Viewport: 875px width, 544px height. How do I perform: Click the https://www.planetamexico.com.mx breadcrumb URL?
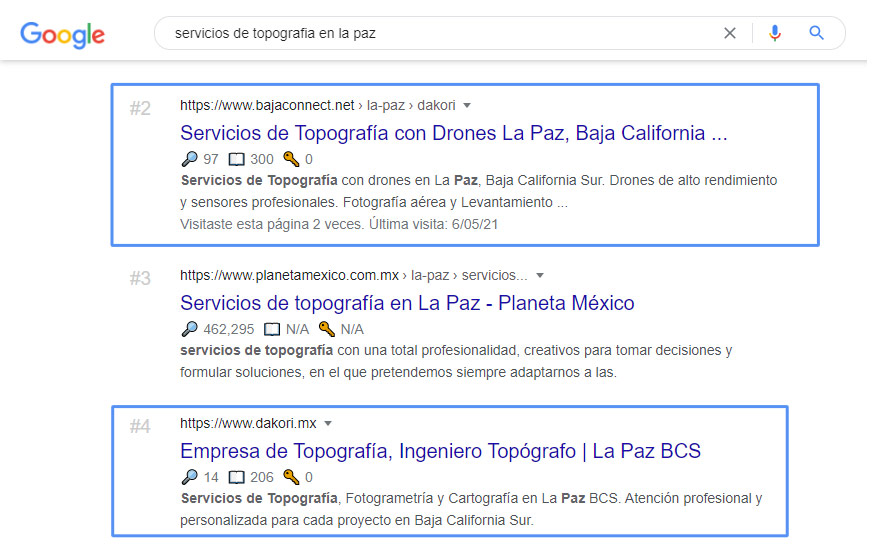click(289, 276)
